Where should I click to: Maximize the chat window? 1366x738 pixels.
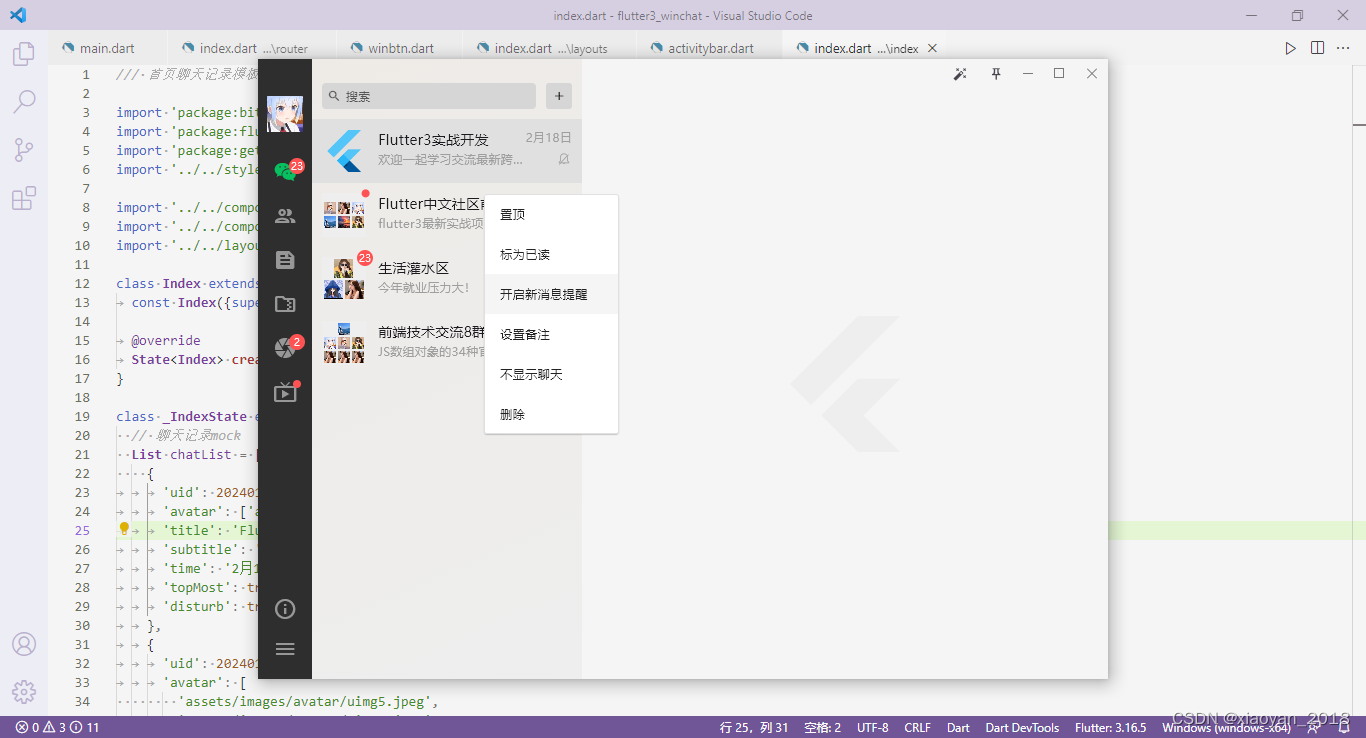pos(1059,74)
